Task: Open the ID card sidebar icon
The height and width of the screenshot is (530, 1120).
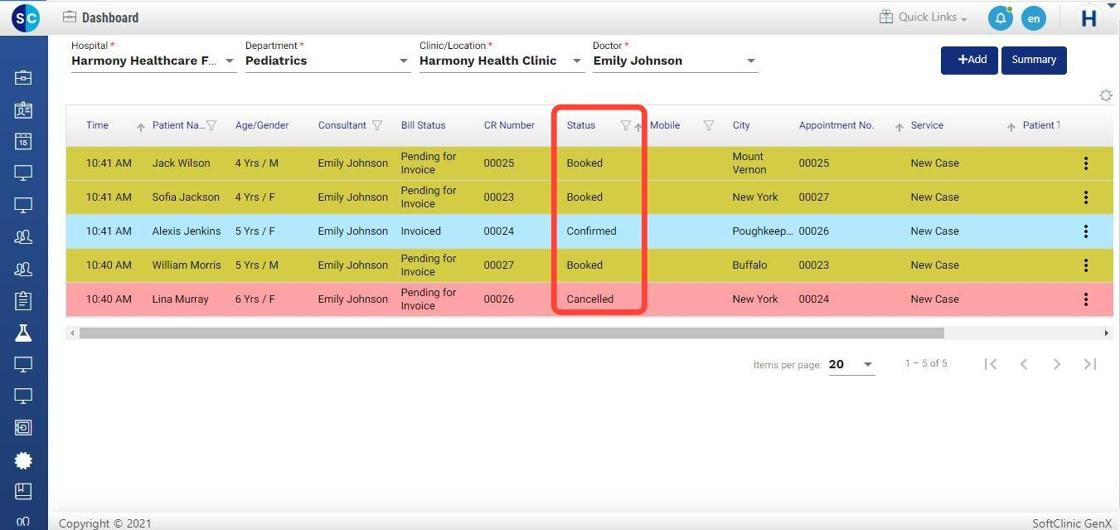Action: 23,110
